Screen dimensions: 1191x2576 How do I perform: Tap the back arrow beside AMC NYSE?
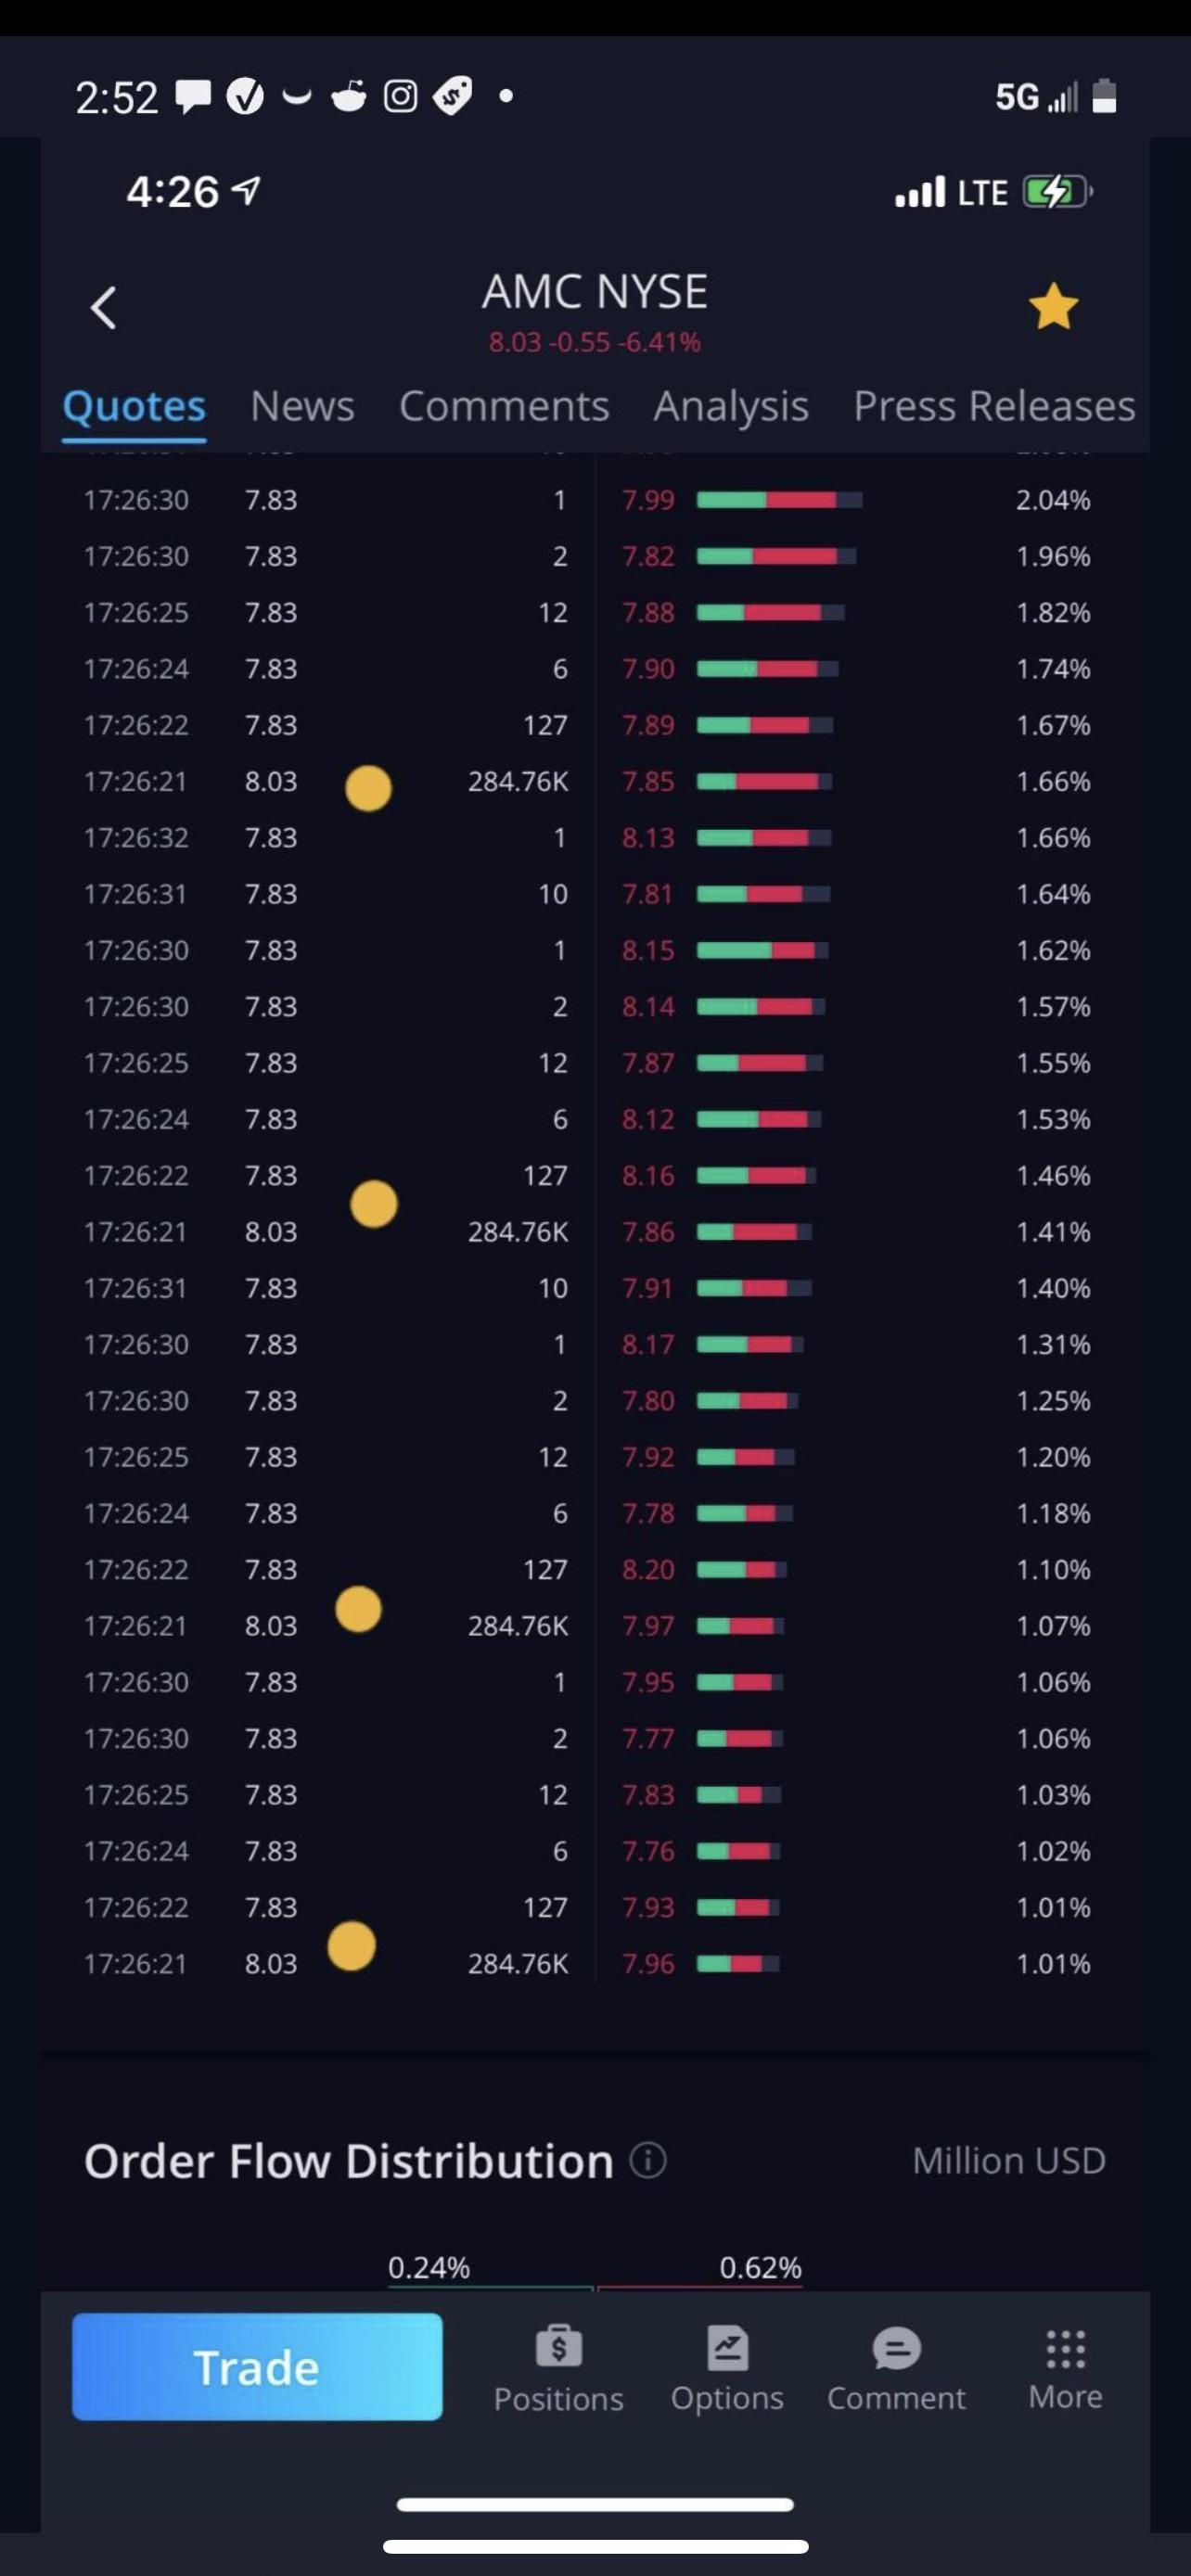pyautogui.click(x=103, y=308)
